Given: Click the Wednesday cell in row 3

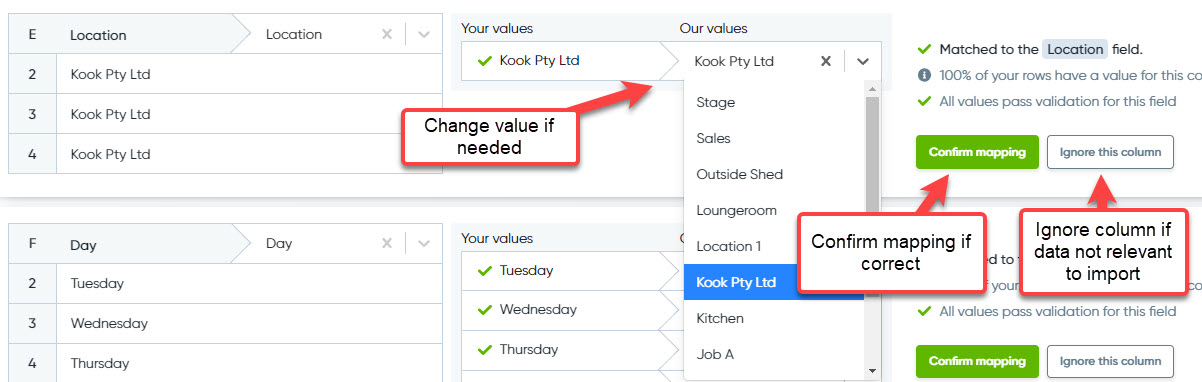Looking at the screenshot, I should tap(249, 324).
